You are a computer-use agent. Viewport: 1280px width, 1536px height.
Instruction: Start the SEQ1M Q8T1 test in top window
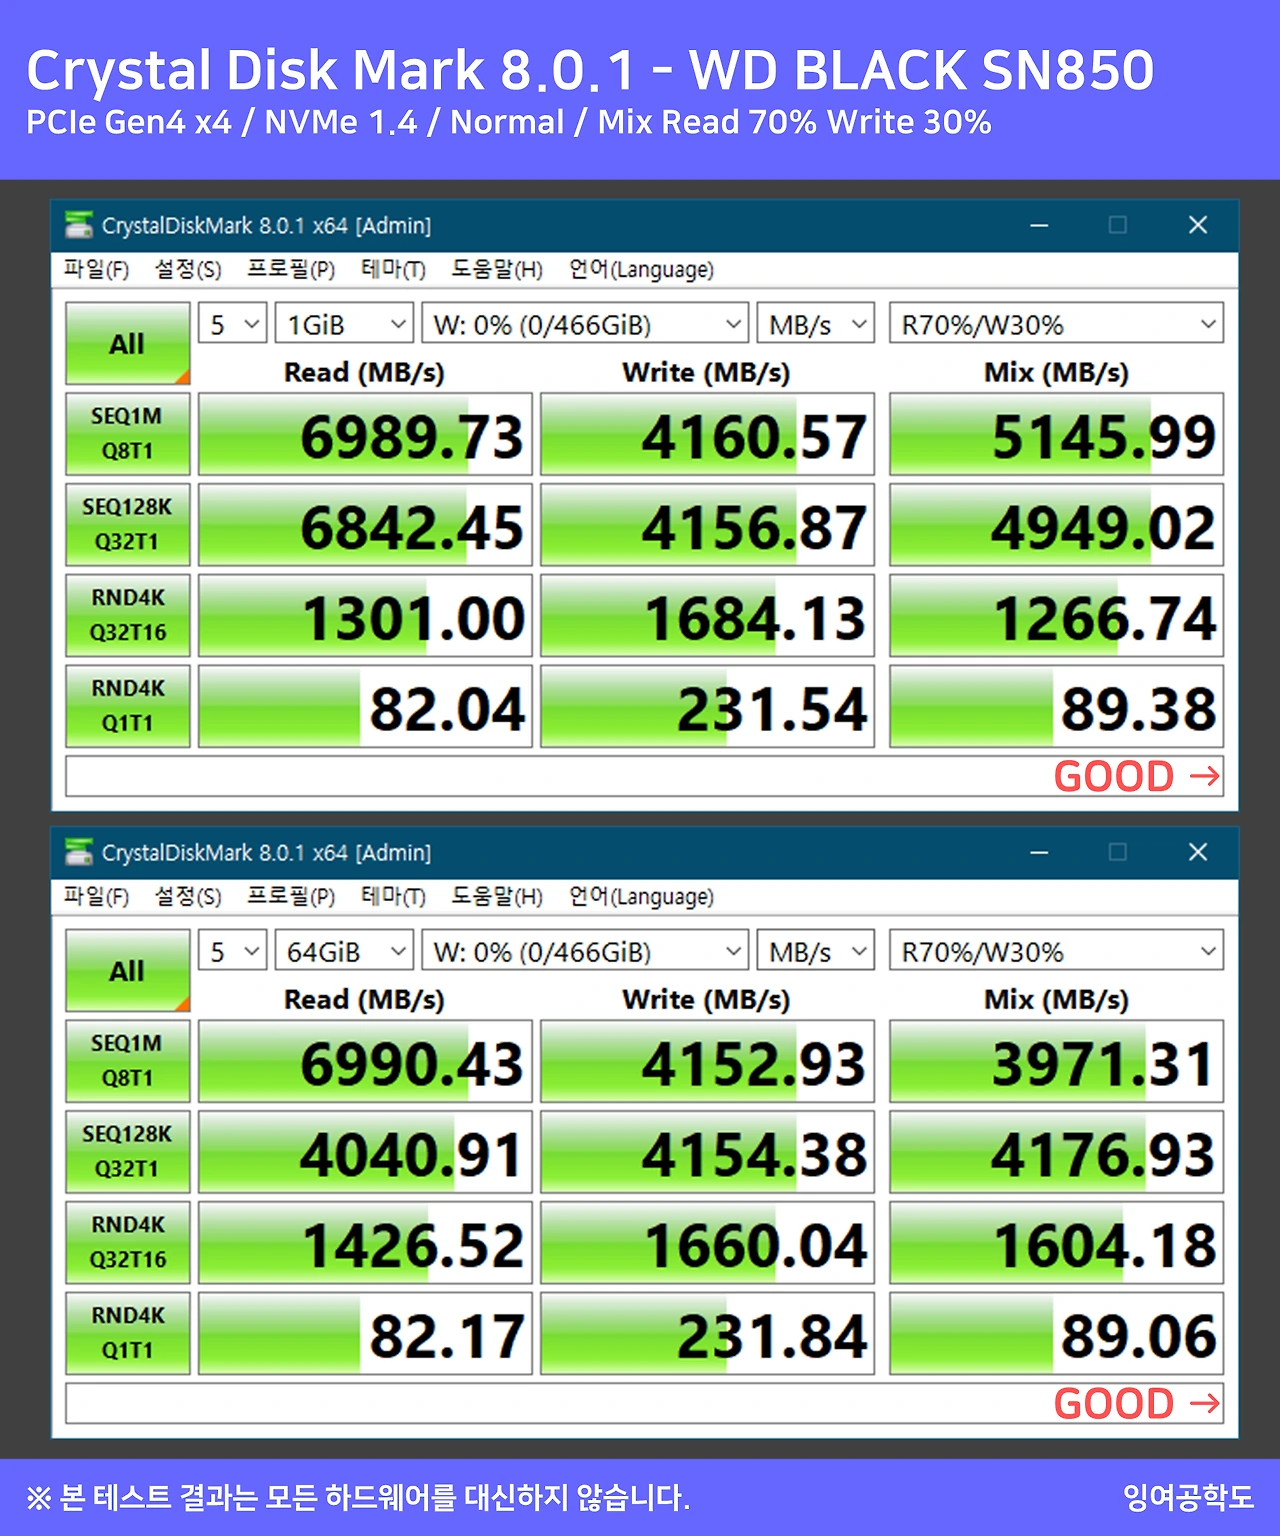tap(127, 433)
